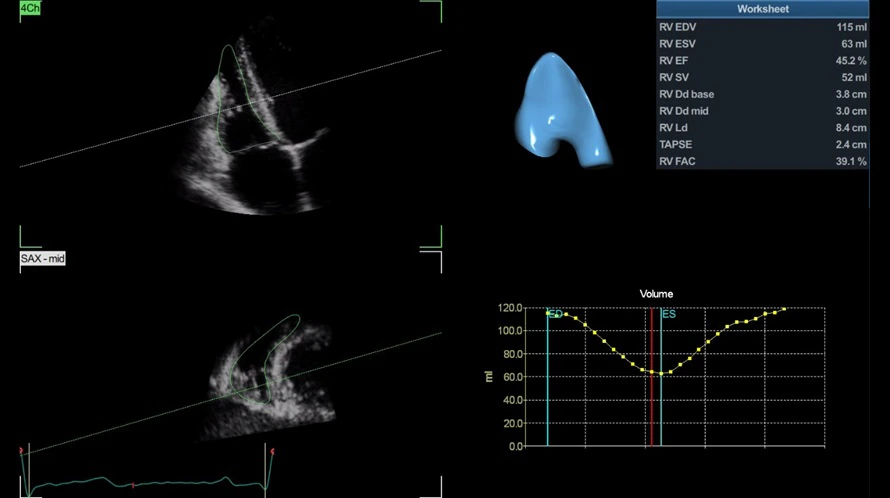
Task: Click the RV EF value row
Action: click(762, 61)
